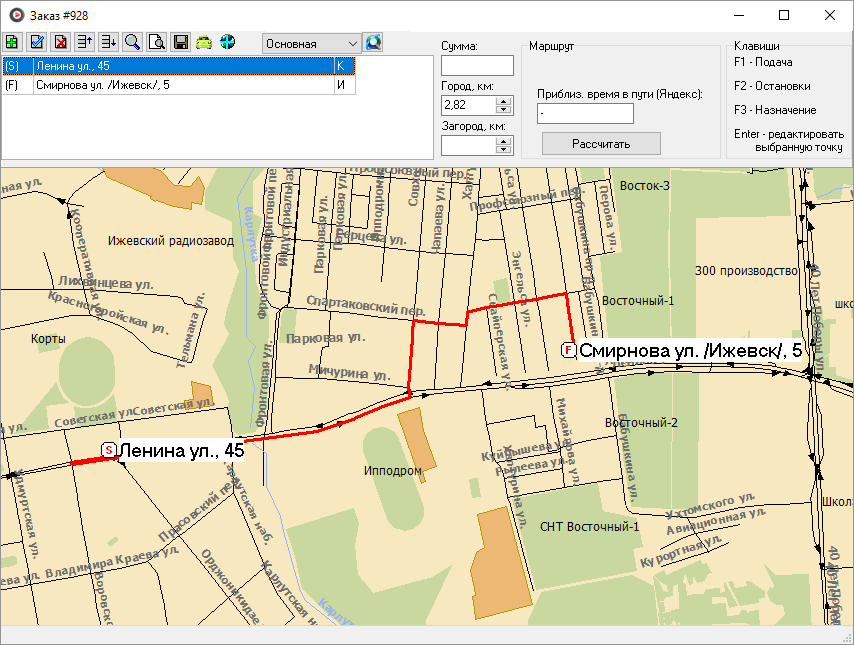The height and width of the screenshot is (645, 854).
Task: Move selected point up in list
Action: [x=84, y=43]
